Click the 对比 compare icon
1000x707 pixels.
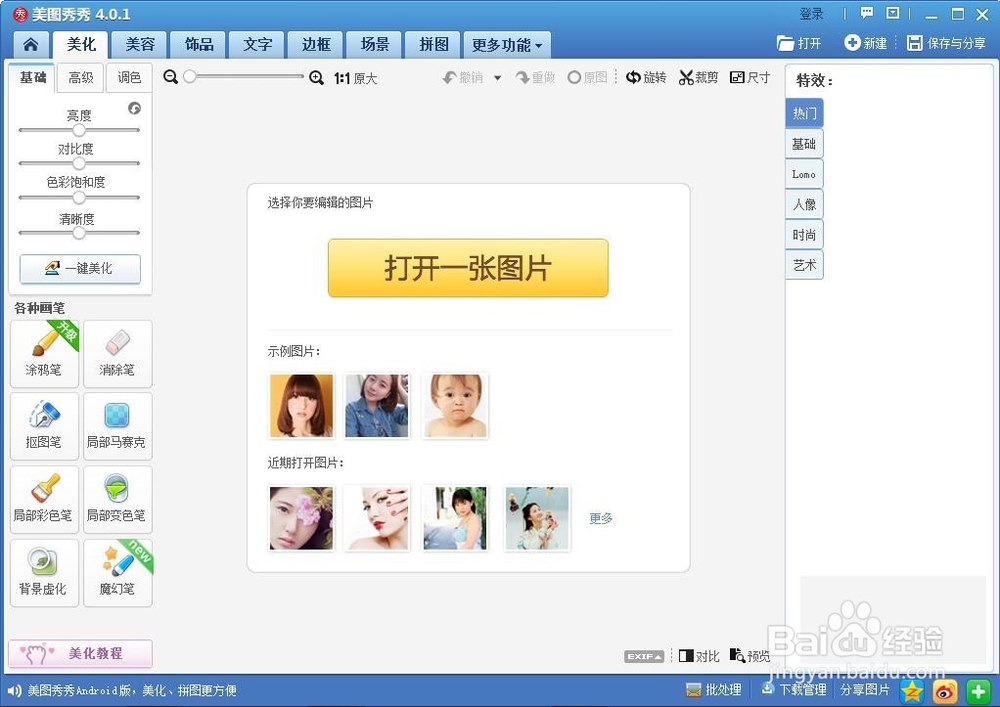(699, 656)
